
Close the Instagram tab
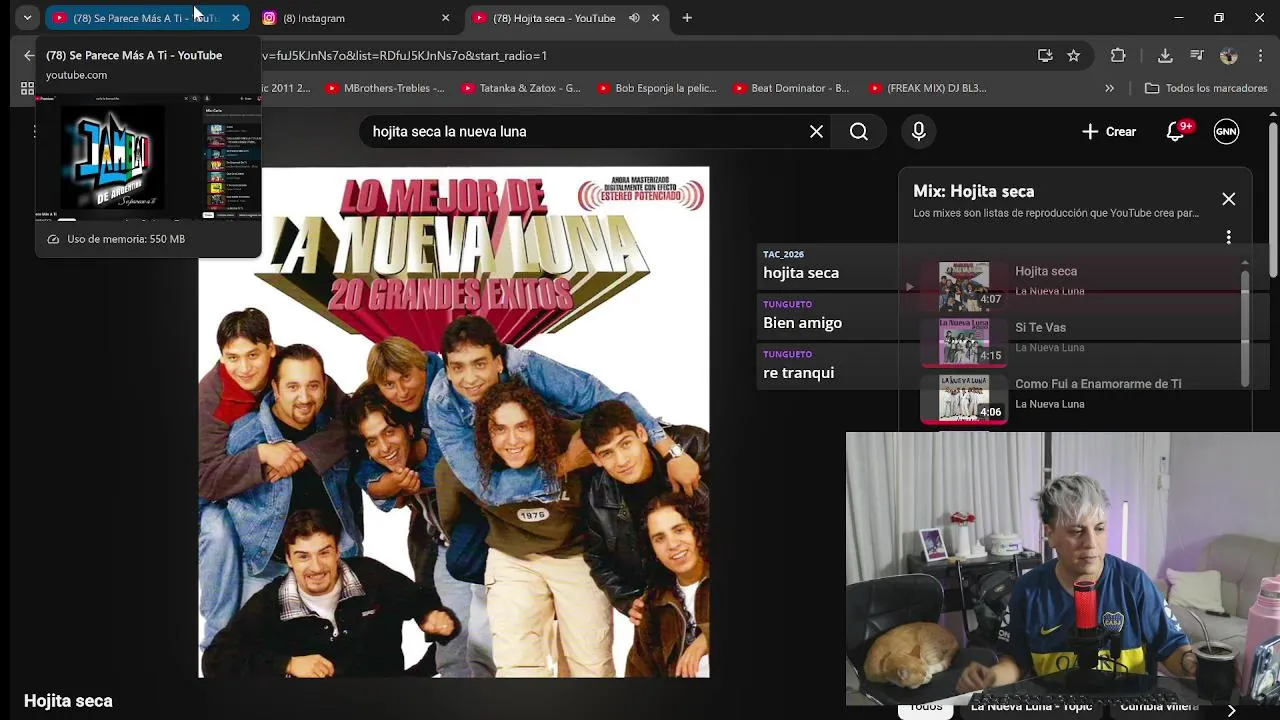[x=445, y=18]
